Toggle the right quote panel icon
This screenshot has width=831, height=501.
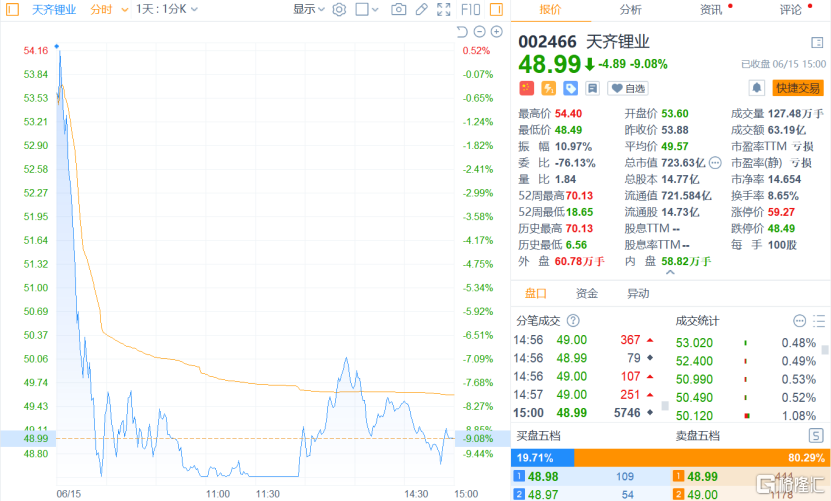[496, 9]
